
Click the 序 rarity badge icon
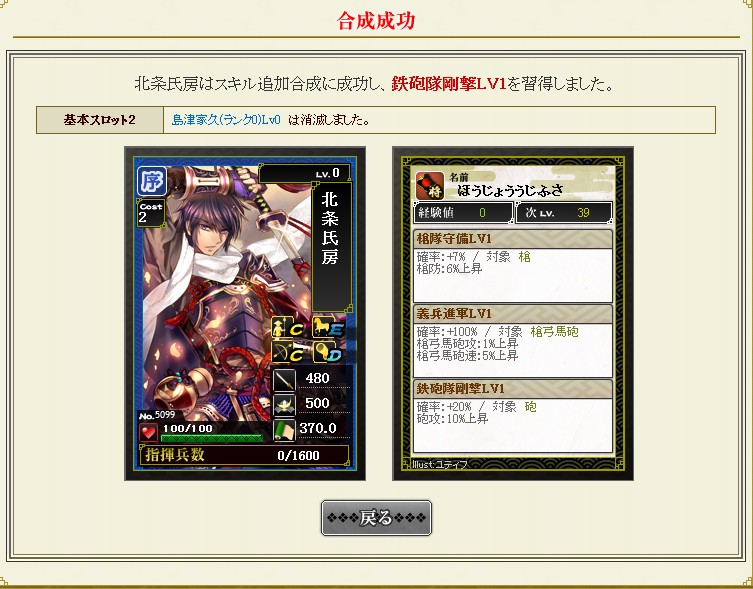[152, 181]
